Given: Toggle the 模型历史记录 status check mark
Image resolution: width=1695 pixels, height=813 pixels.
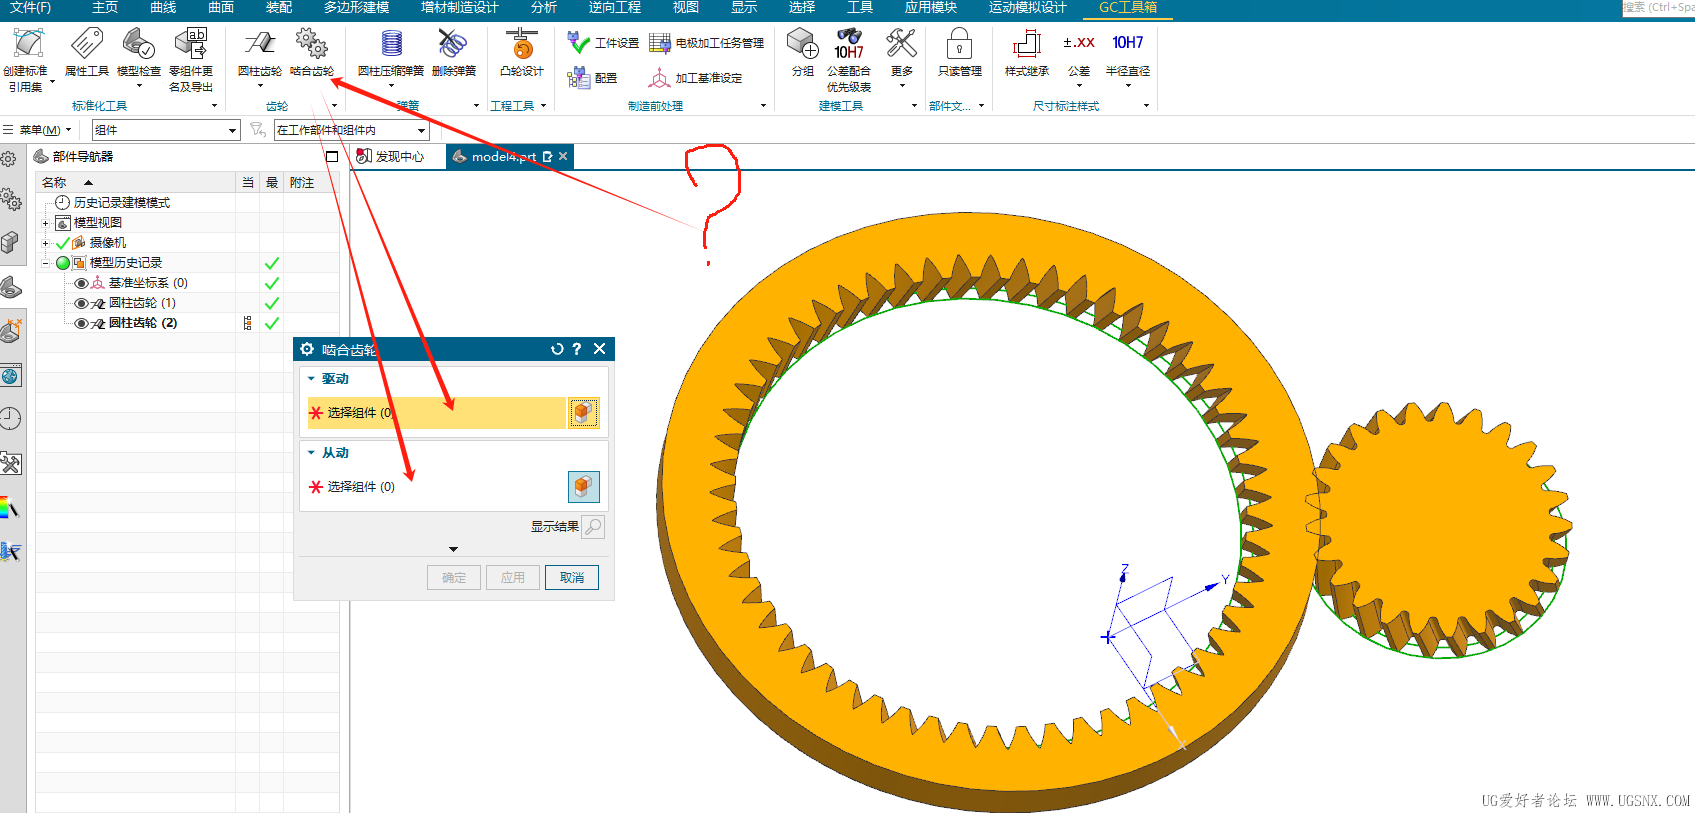Looking at the screenshot, I should pos(271,263).
